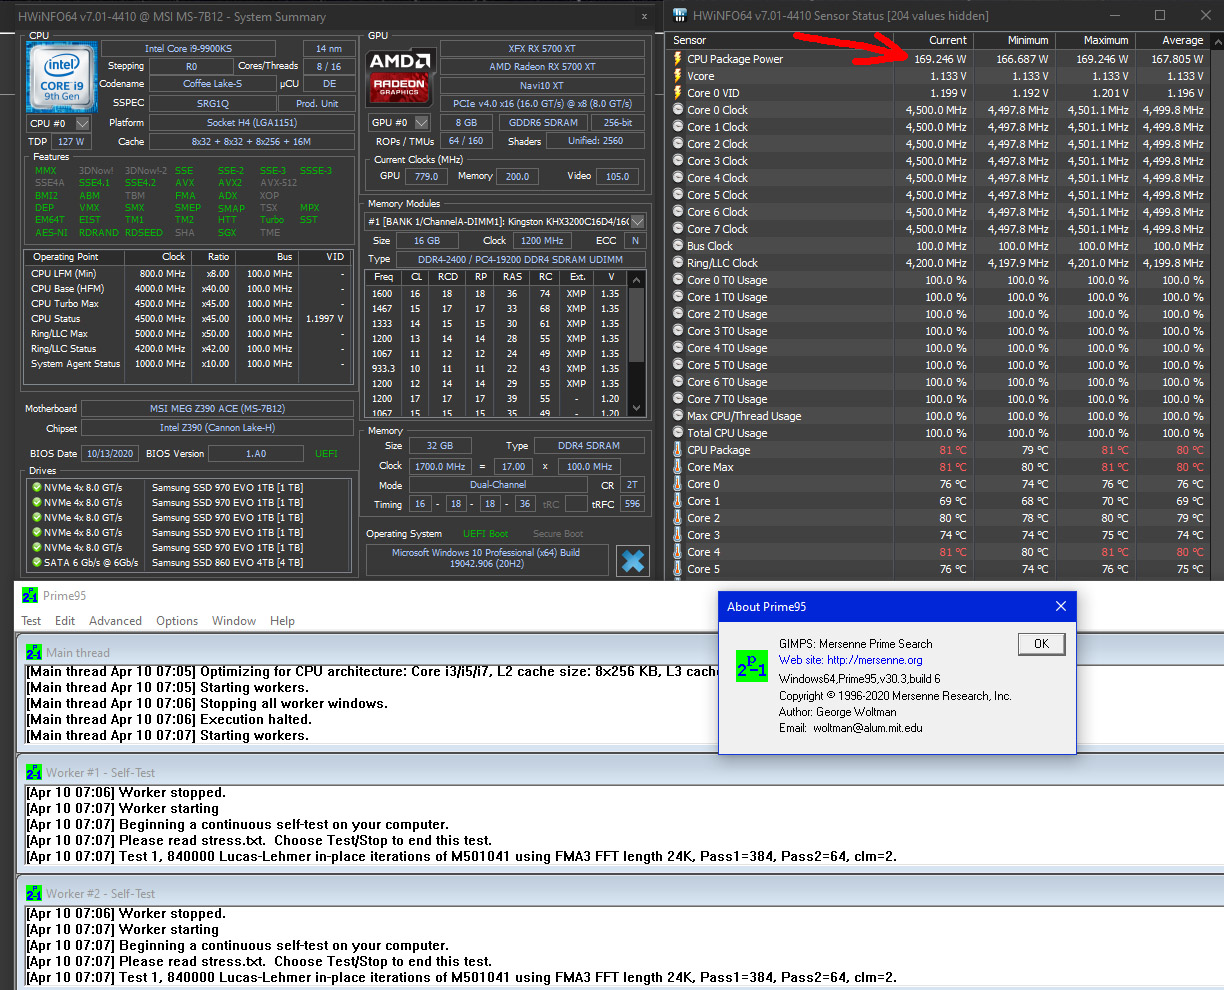Open the Edit menu in Prime95
The width and height of the screenshot is (1224, 990).
pos(65,621)
